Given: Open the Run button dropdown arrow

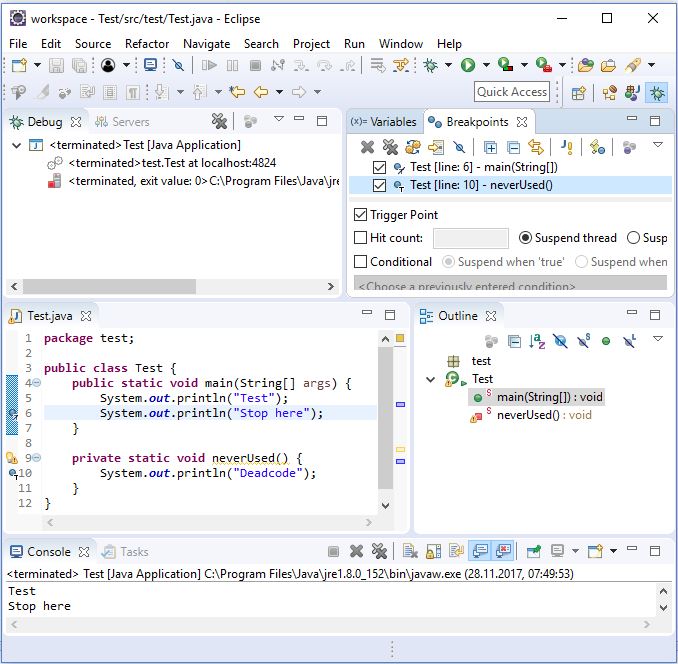Looking at the screenshot, I should 486,65.
